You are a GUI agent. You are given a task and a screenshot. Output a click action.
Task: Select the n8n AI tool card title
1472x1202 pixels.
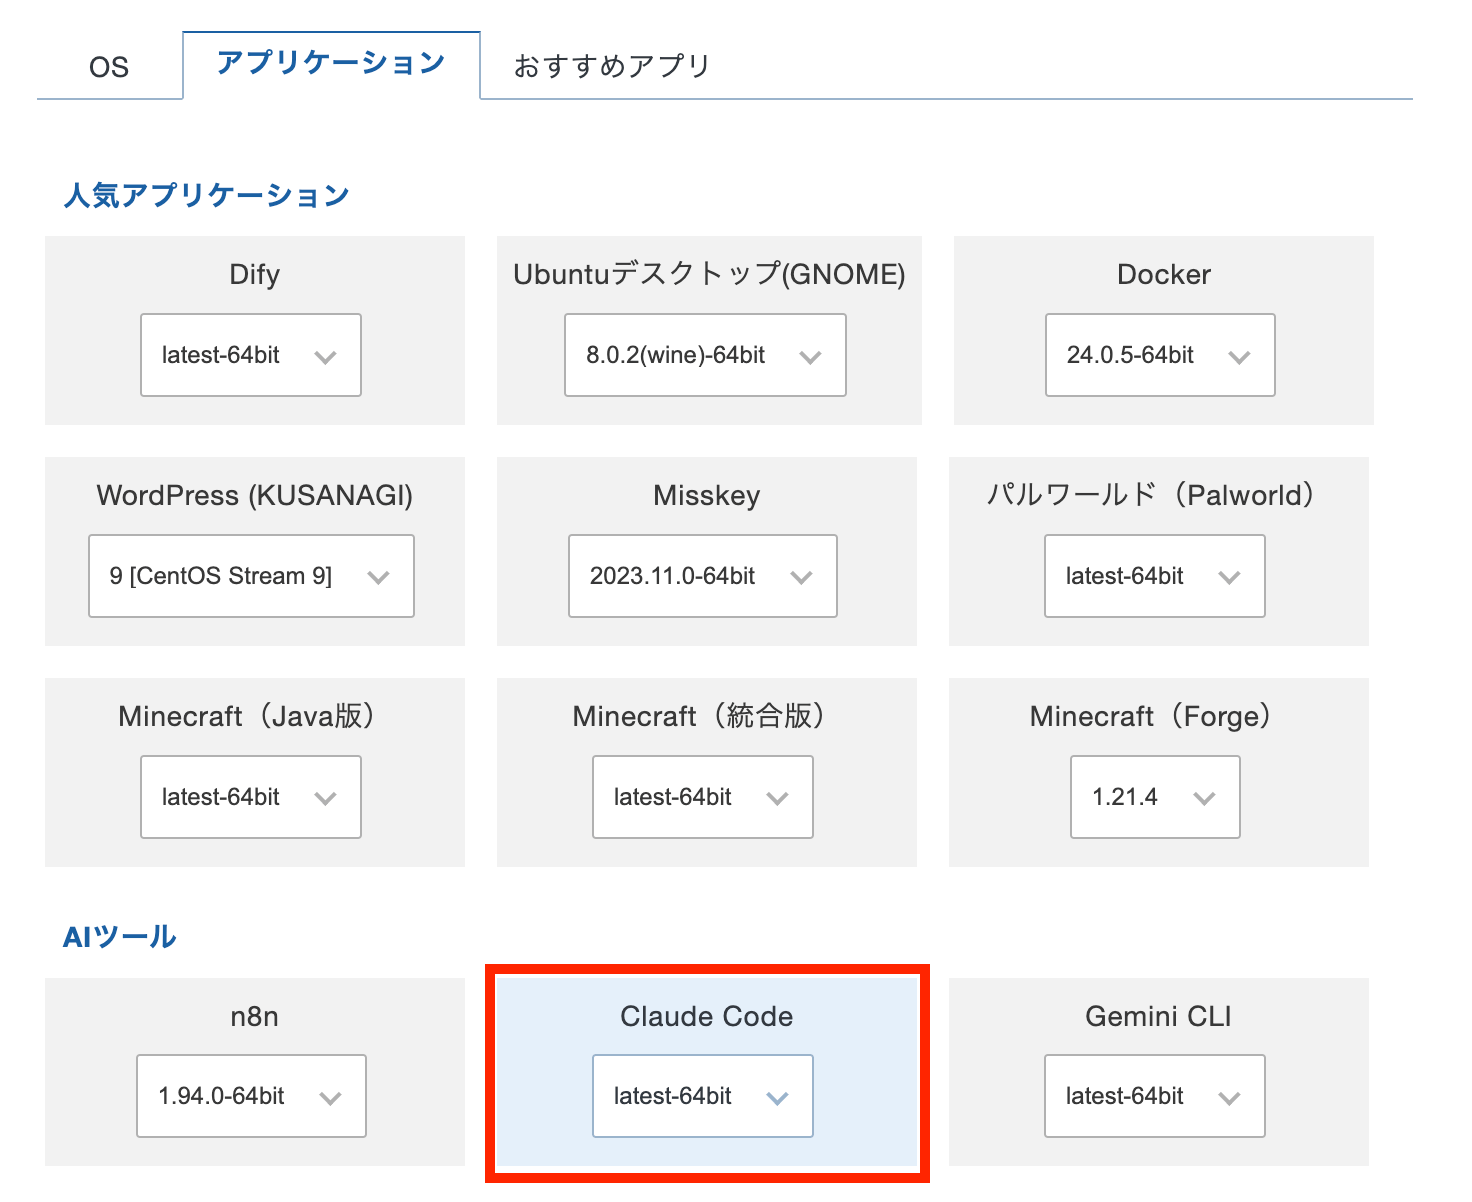pos(254,1016)
